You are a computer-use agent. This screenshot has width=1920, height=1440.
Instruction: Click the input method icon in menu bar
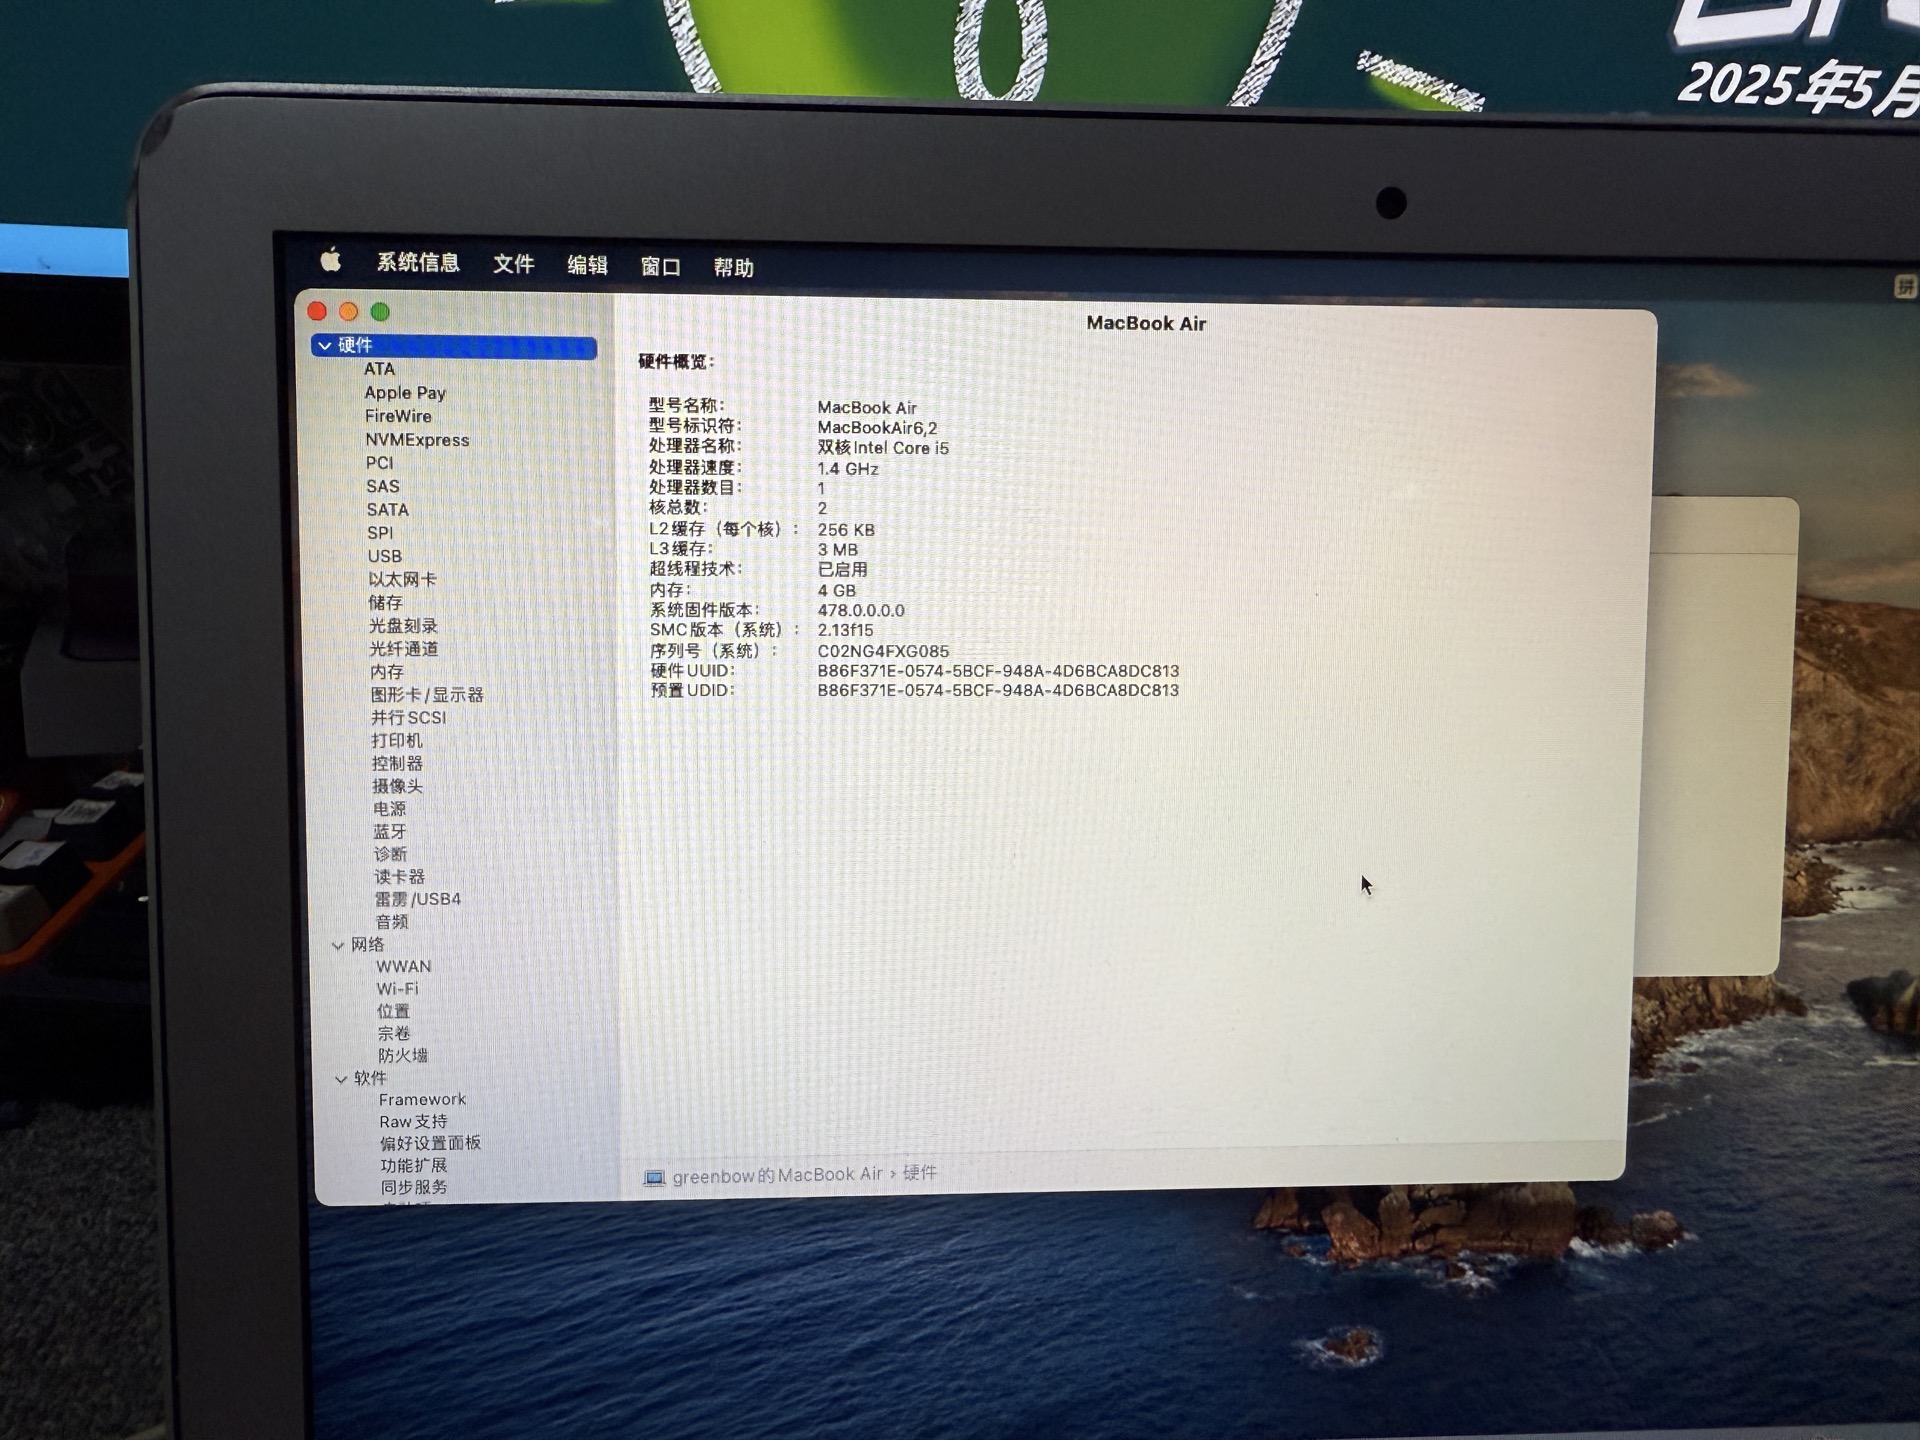[x=1904, y=287]
